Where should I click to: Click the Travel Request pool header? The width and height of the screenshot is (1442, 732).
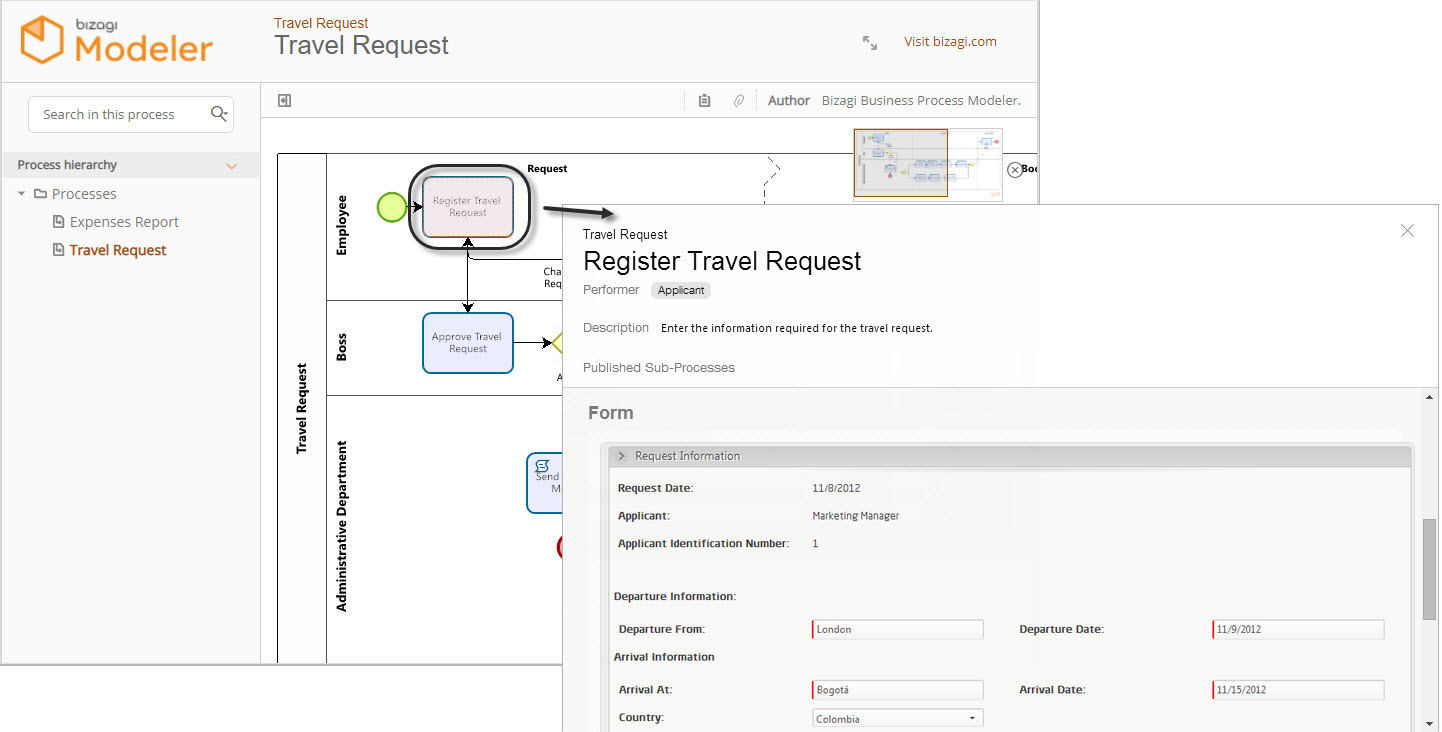pyautogui.click(x=302, y=408)
